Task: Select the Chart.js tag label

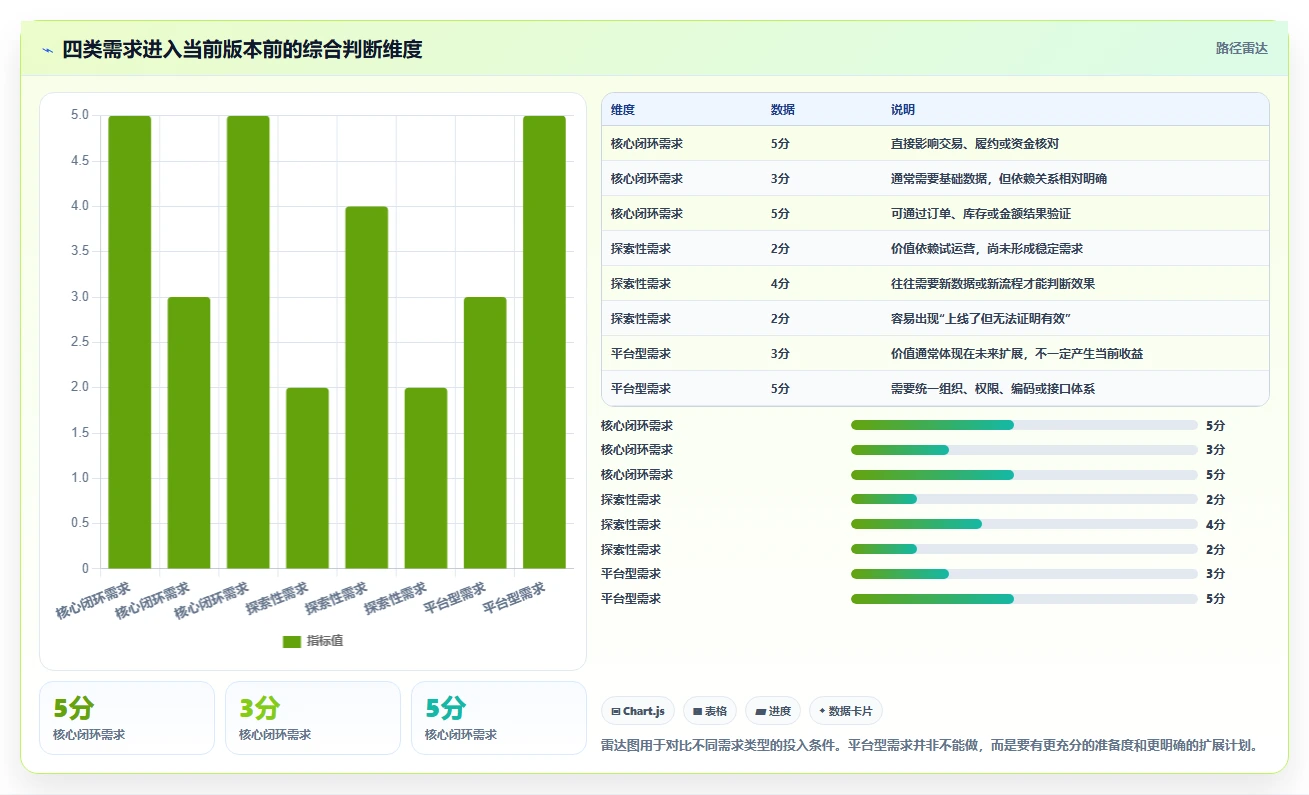Action: coord(644,712)
